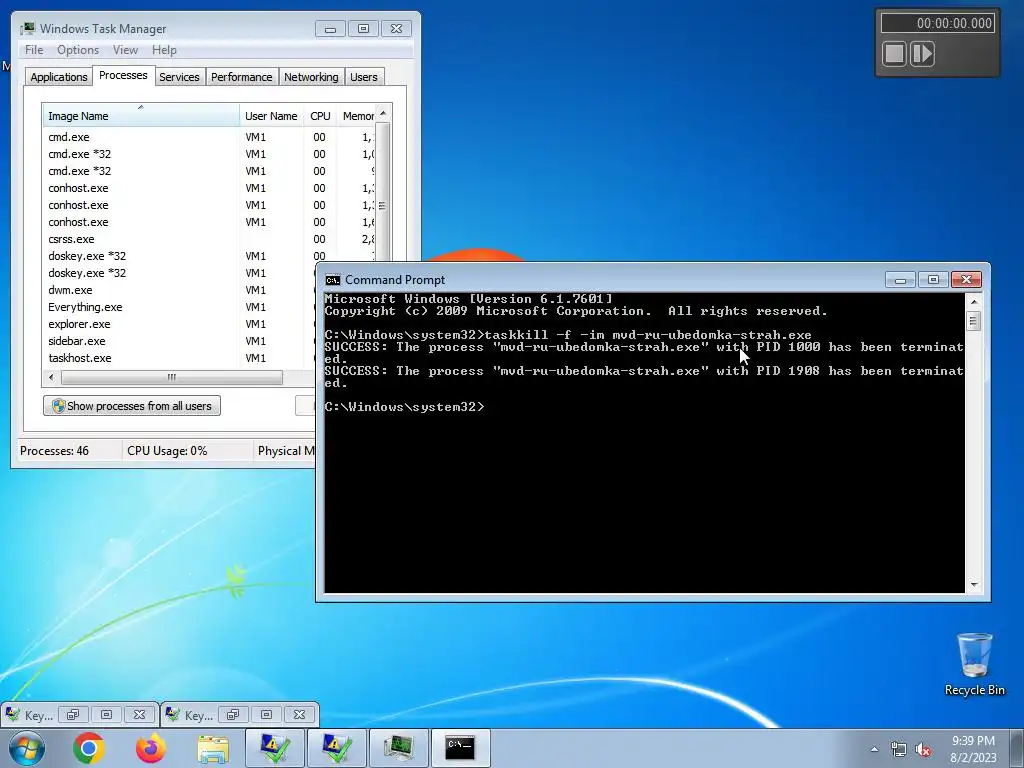This screenshot has width=1024, height=768.
Task: Sort processes by User Name column
Action: point(271,116)
